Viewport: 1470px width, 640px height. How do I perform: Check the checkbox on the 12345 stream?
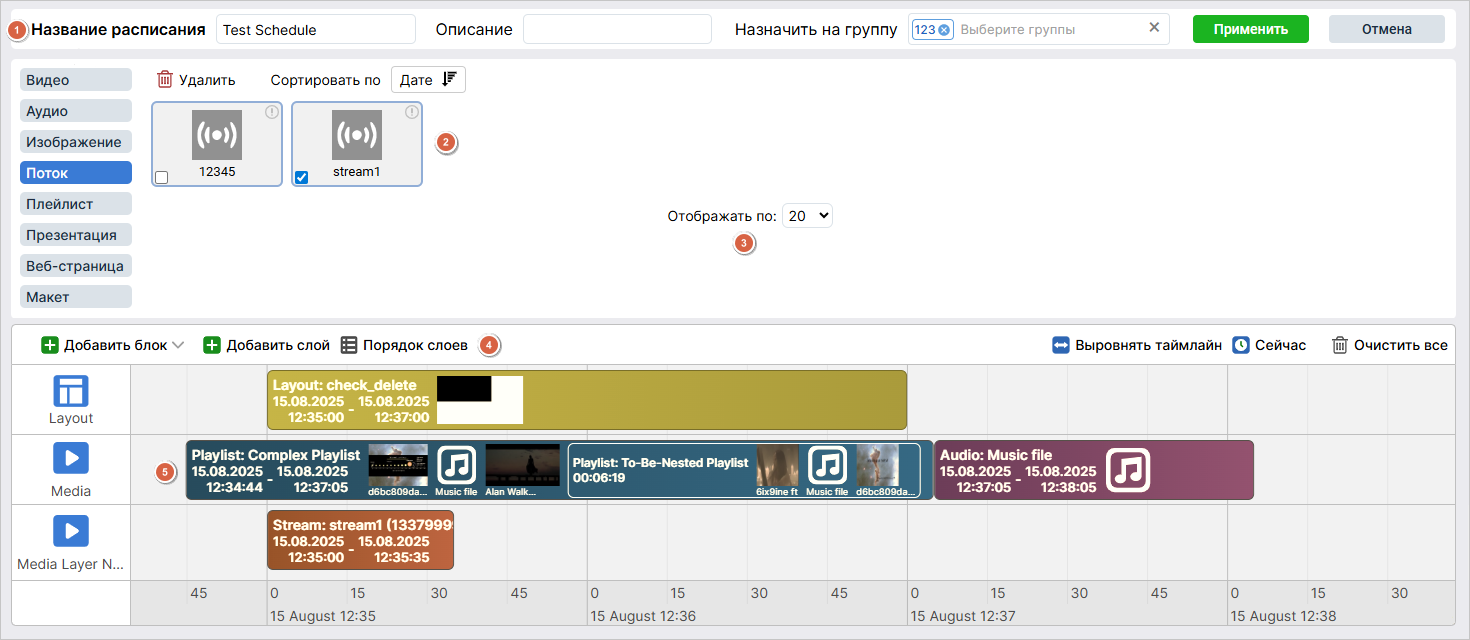pyautogui.click(x=162, y=177)
